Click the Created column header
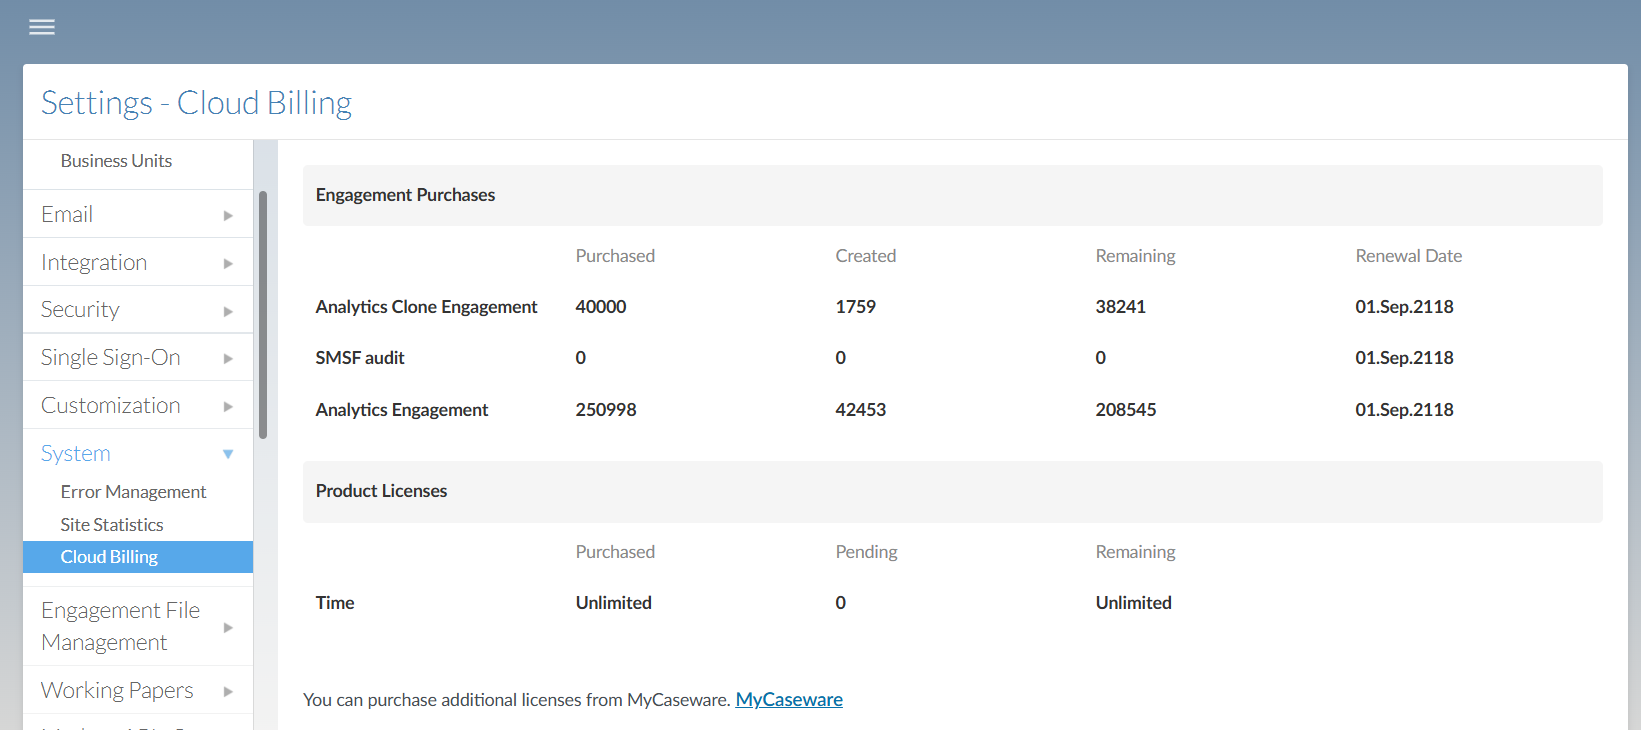The height and width of the screenshot is (730, 1641). point(866,256)
